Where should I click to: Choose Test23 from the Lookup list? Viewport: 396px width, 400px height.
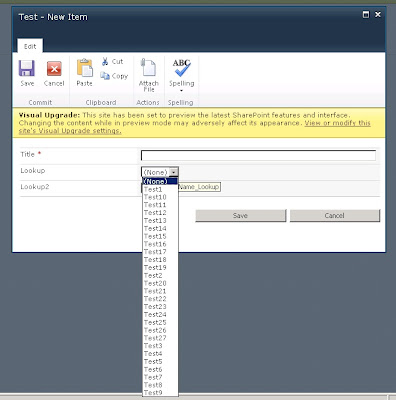pyautogui.click(x=160, y=307)
